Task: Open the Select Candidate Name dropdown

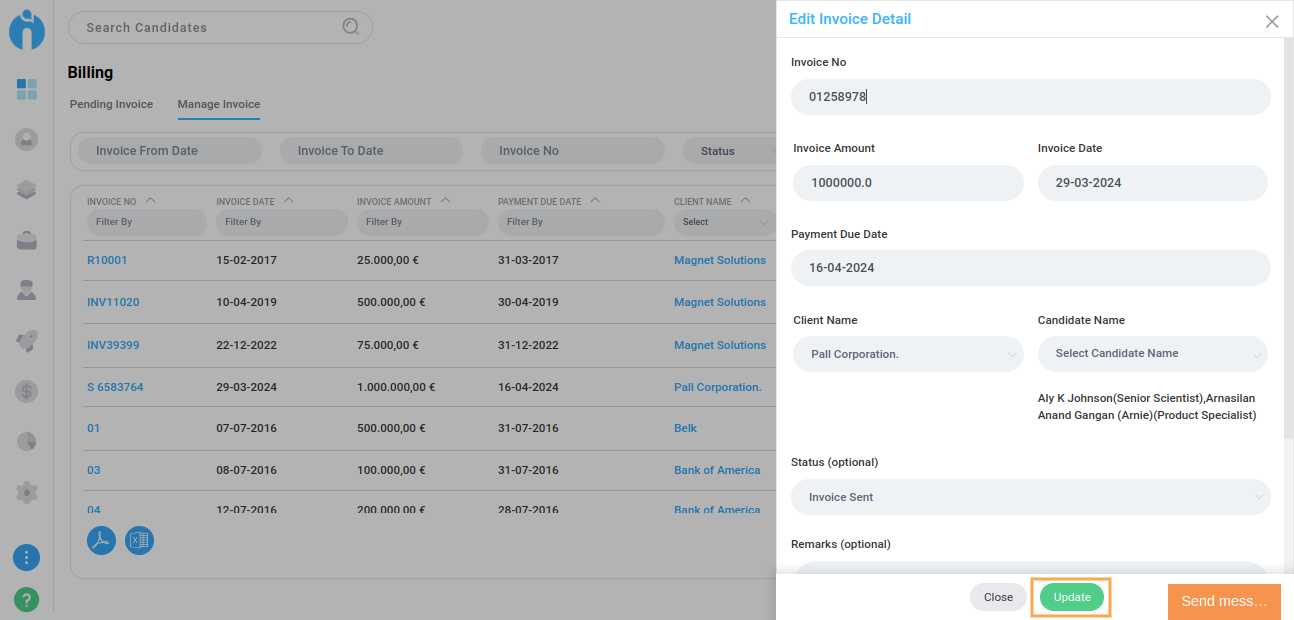Action: click(1152, 354)
